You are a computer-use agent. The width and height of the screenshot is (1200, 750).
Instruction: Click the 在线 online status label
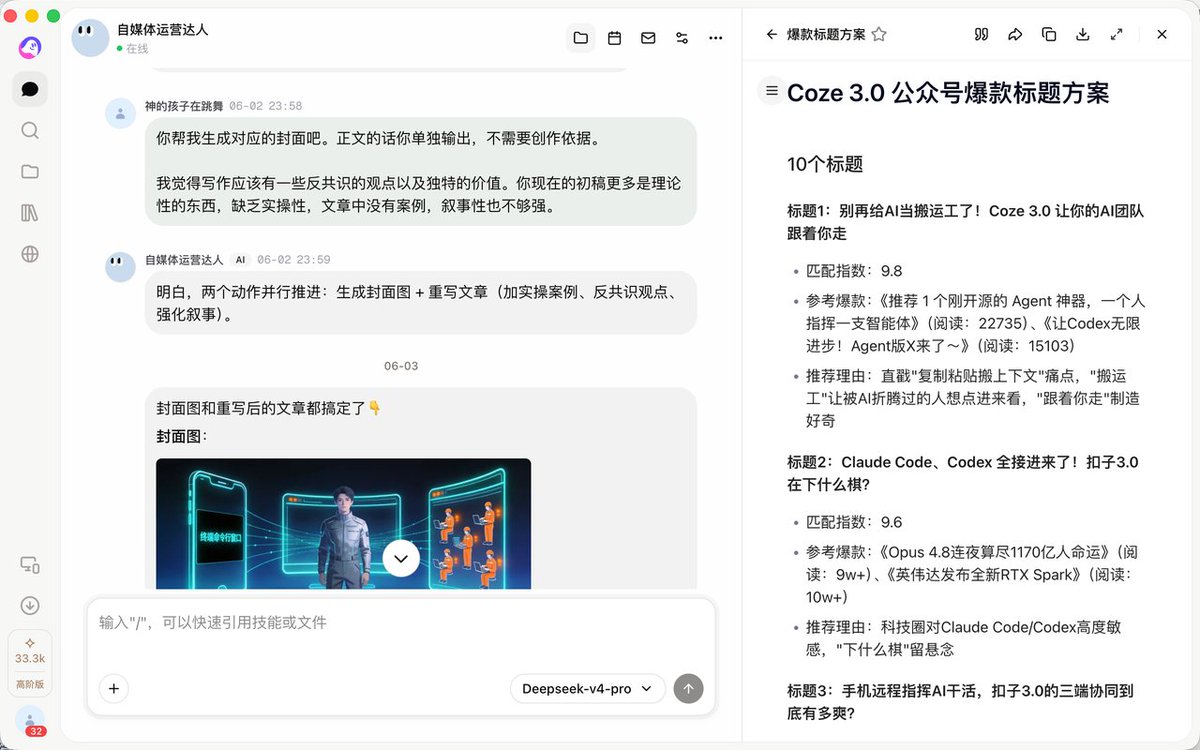[x=137, y=48]
